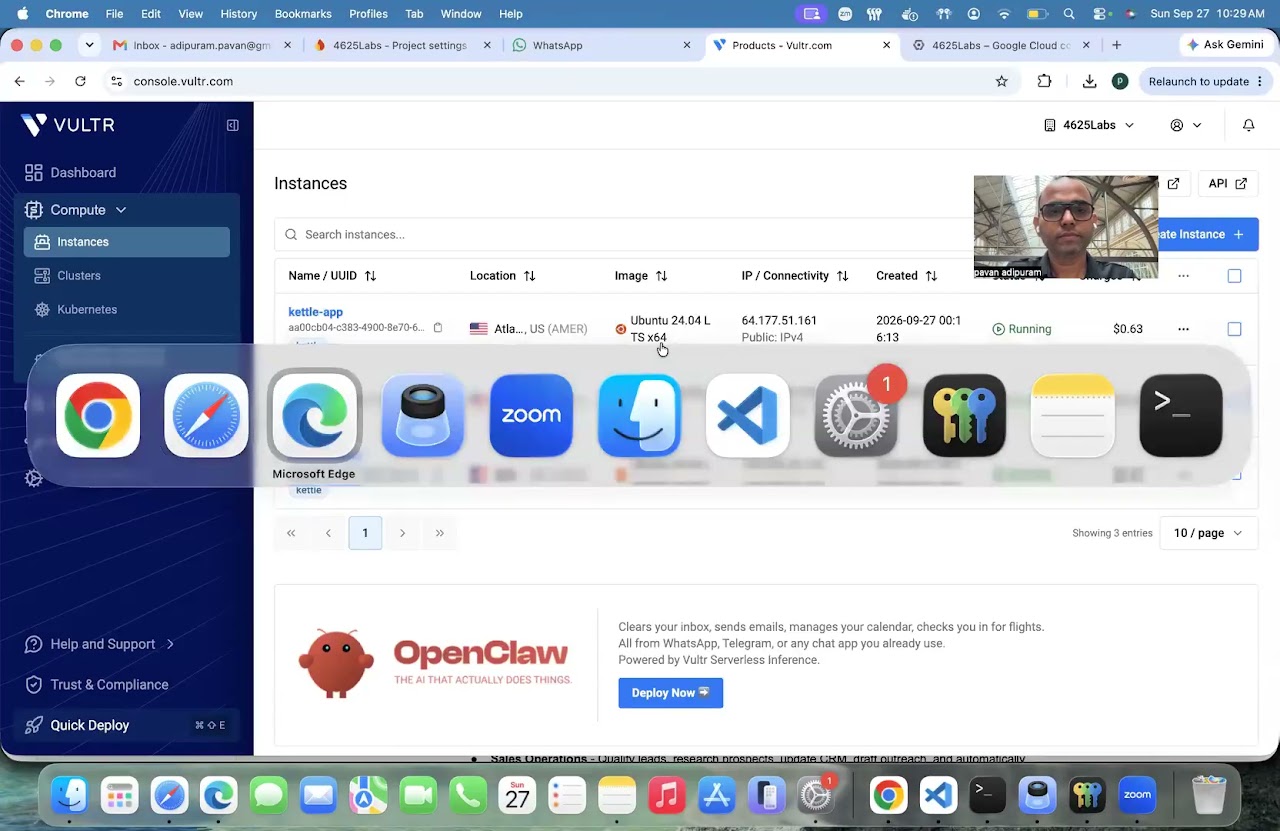Screen dimensions: 1280x831
Task: Open the kettle-app instance link
Action: [x=315, y=312]
